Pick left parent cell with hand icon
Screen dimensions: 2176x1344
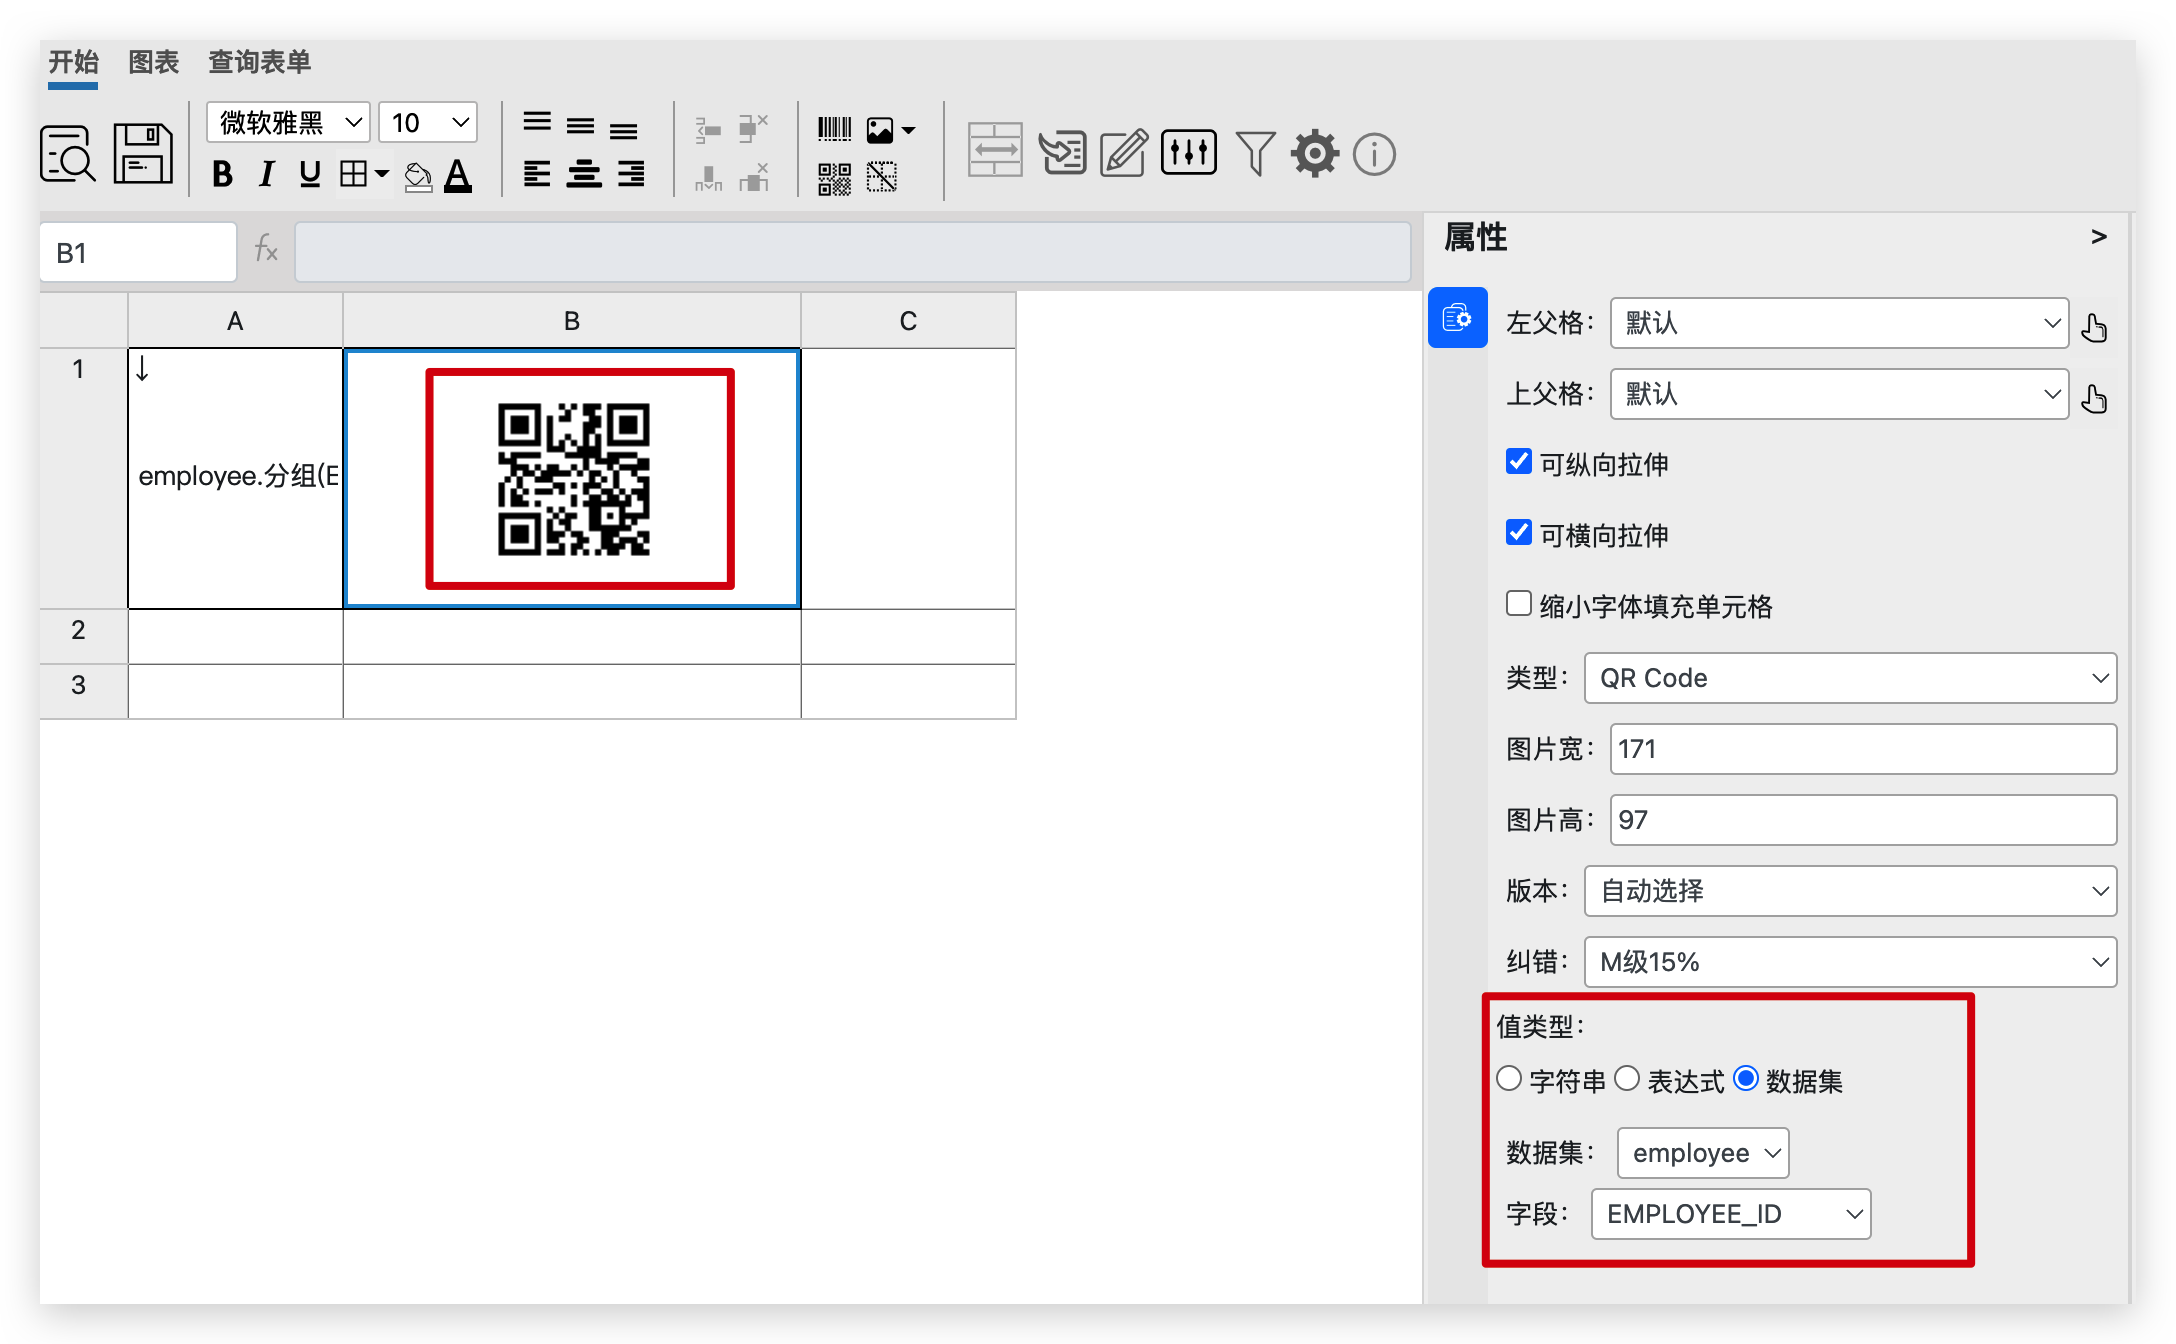2094,327
